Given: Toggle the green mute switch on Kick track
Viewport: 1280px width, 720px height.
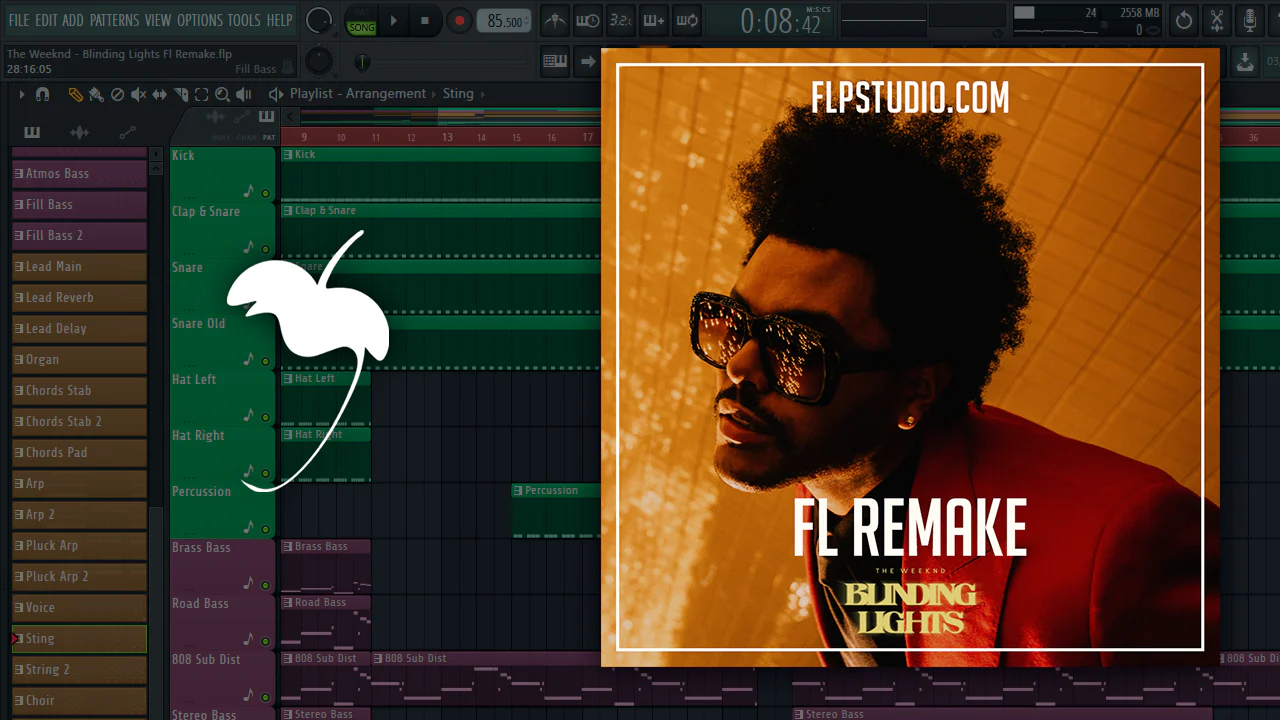Looking at the screenshot, I should point(265,193).
